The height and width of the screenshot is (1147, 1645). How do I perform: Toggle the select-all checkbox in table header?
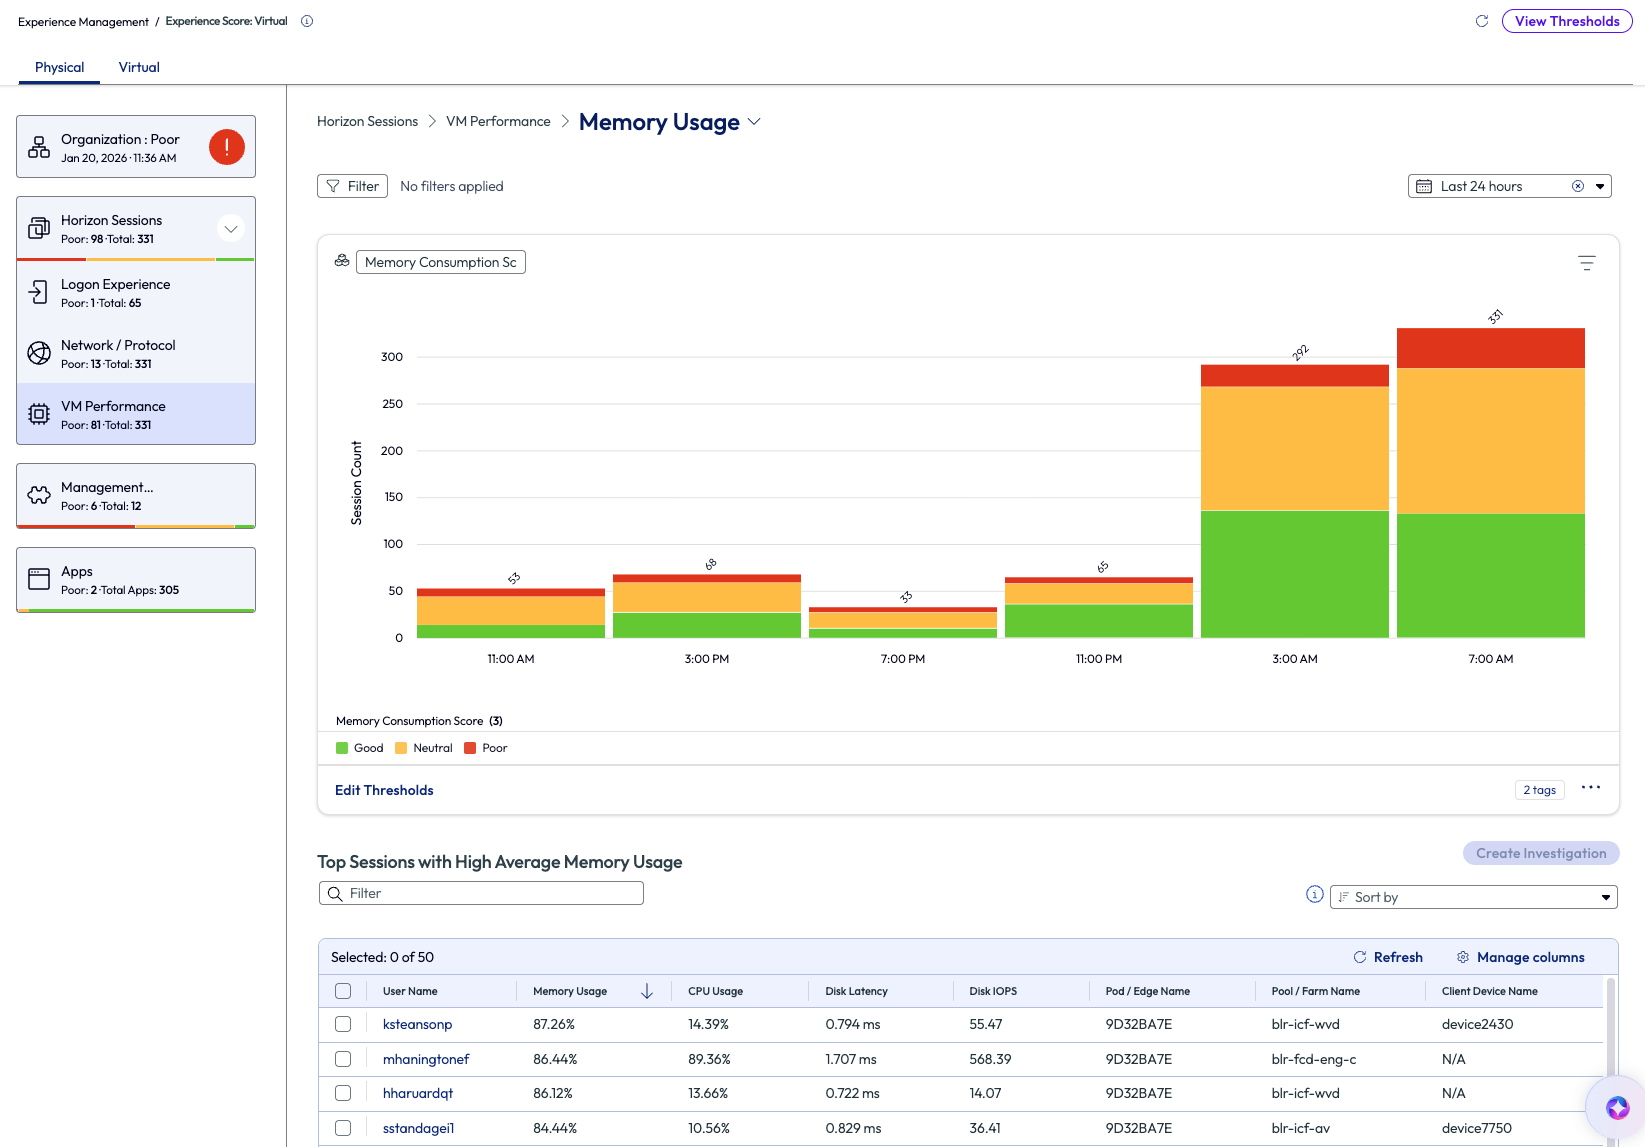343,991
